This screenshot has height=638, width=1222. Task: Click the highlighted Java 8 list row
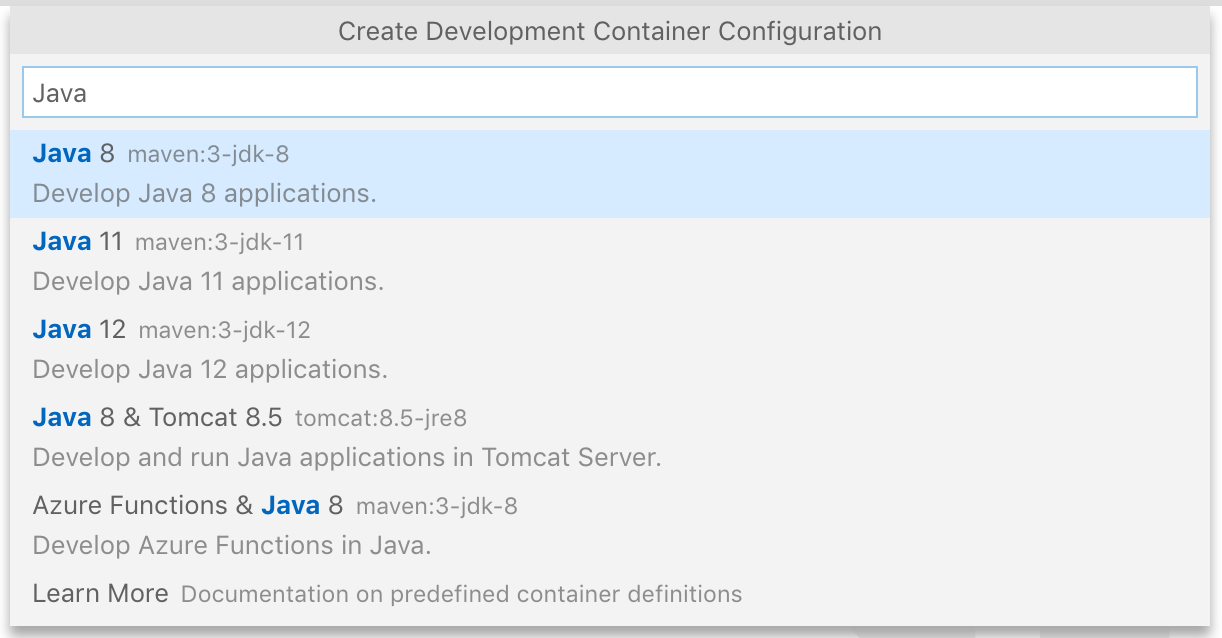[611, 173]
